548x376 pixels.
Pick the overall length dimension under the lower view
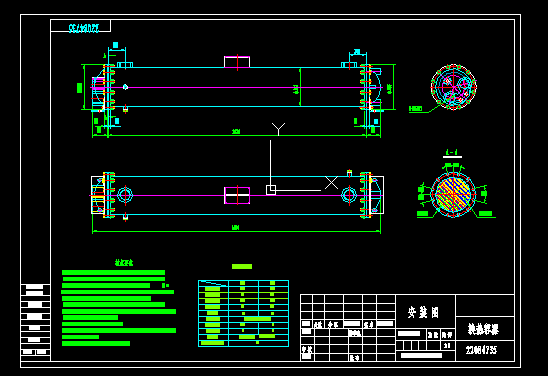click(x=236, y=228)
